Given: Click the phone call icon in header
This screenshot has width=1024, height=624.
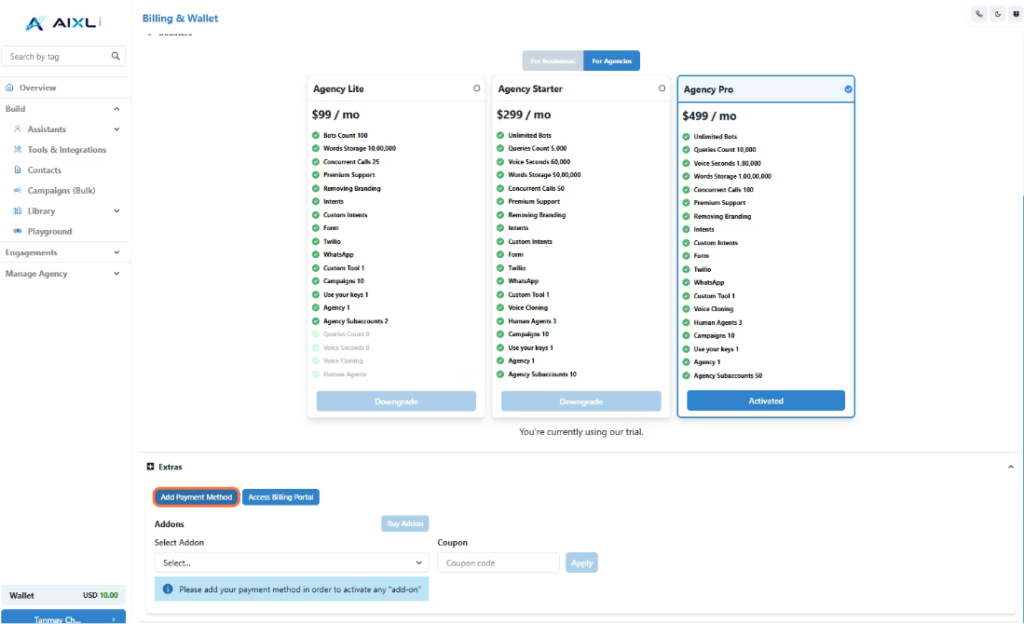Looking at the screenshot, I should pos(979,14).
